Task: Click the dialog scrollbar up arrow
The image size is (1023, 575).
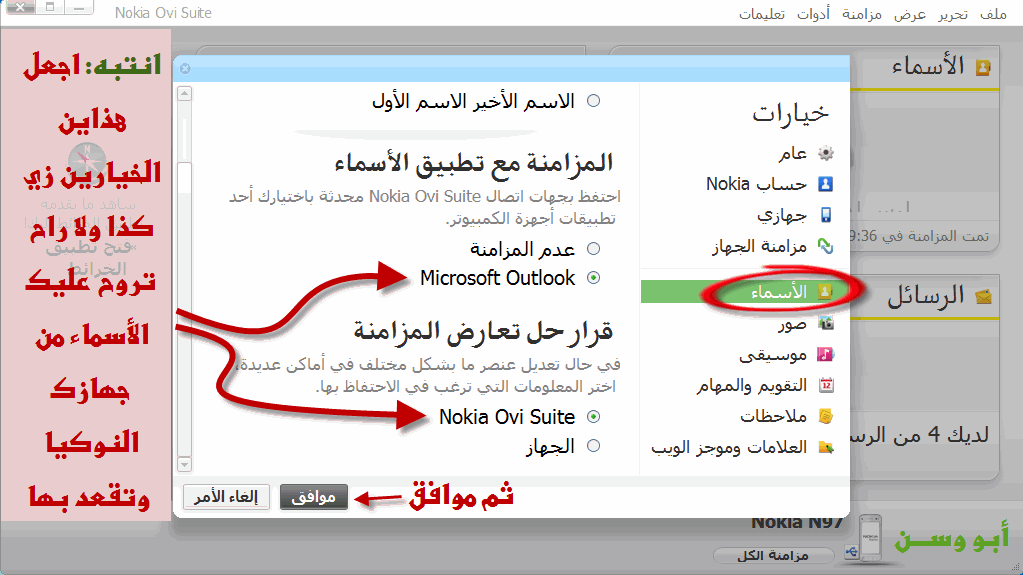Action: pyautogui.click(x=185, y=94)
